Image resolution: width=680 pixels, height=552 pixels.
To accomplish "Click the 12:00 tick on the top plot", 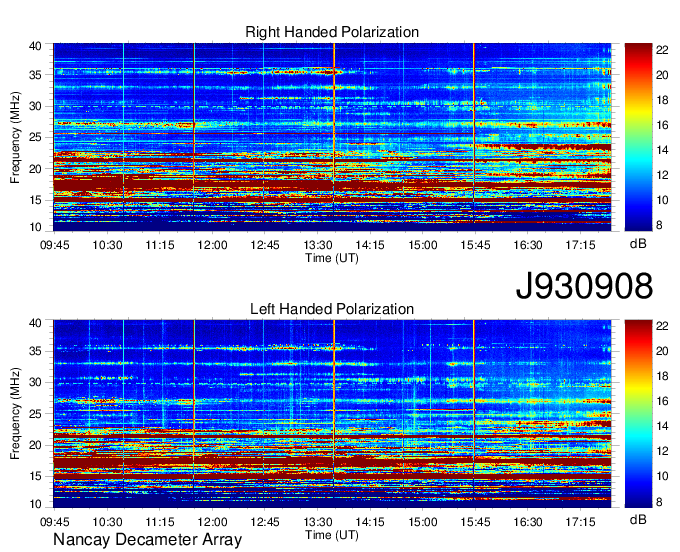I will pos(212,245).
